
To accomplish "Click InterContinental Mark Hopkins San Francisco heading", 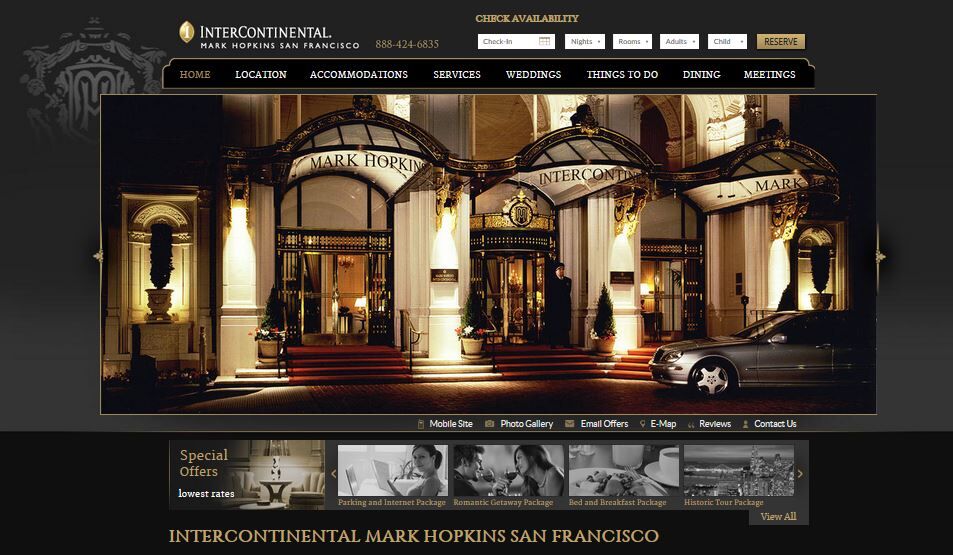I will (x=413, y=536).
